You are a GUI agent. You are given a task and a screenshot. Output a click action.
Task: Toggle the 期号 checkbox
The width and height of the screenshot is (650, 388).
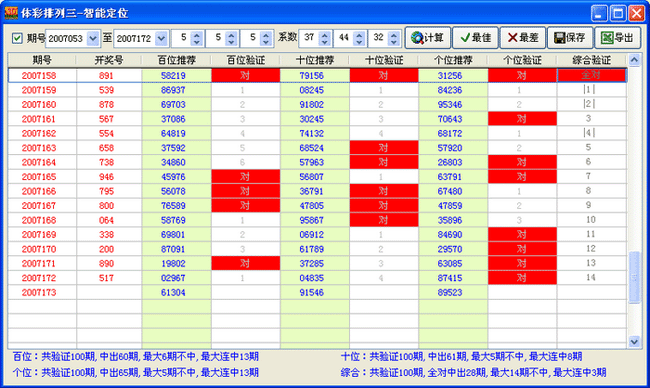[x=17, y=39]
